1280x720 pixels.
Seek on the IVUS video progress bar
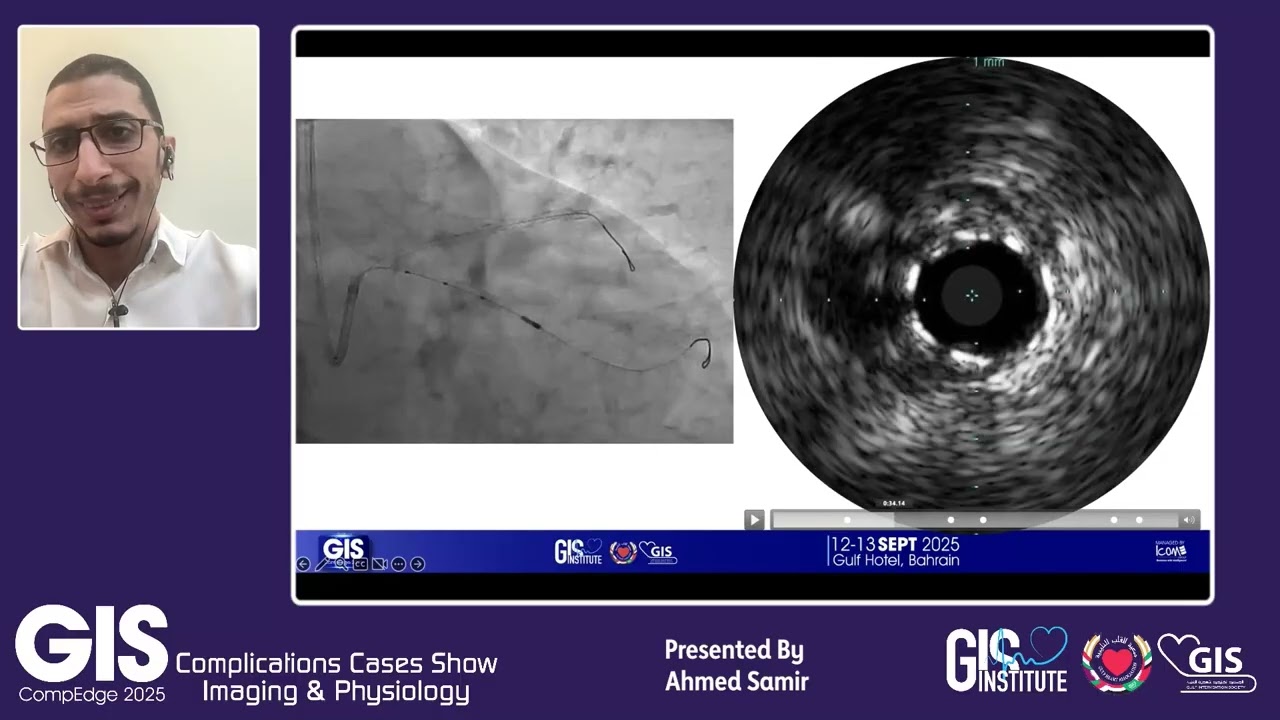pyautogui.click(x=974, y=520)
